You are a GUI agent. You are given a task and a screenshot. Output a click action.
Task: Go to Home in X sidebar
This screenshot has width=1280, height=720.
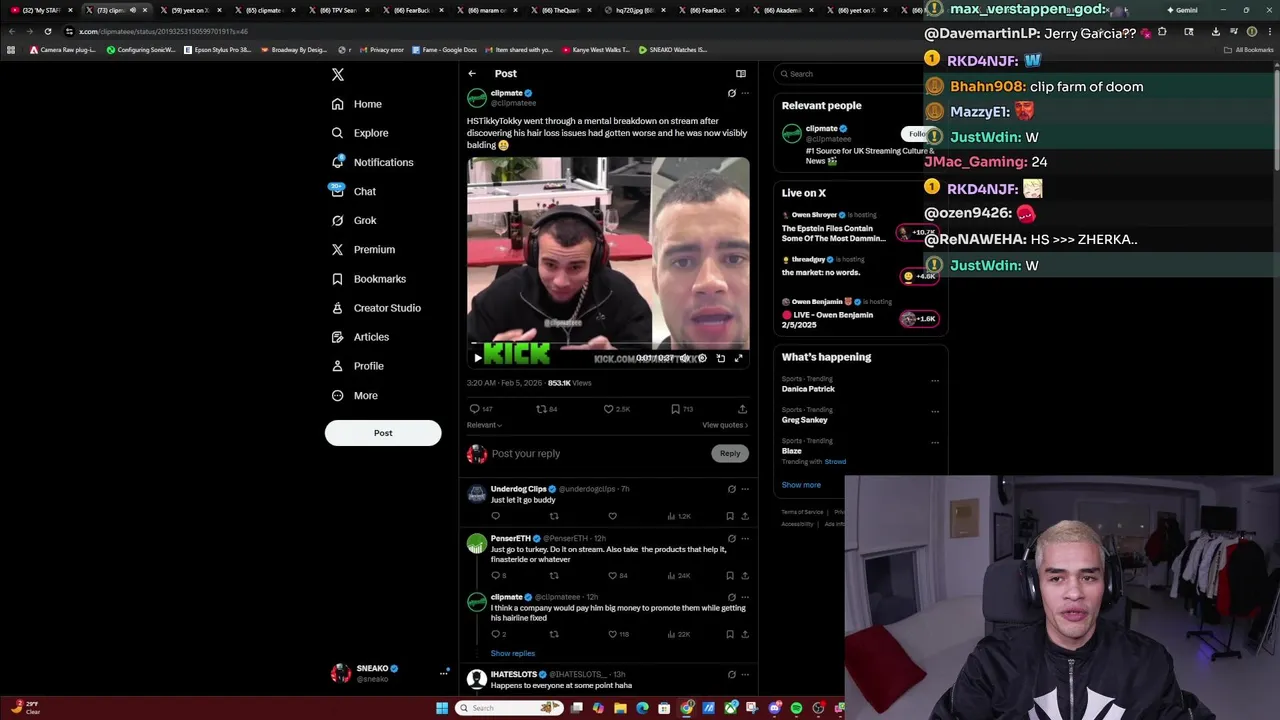coord(357,104)
